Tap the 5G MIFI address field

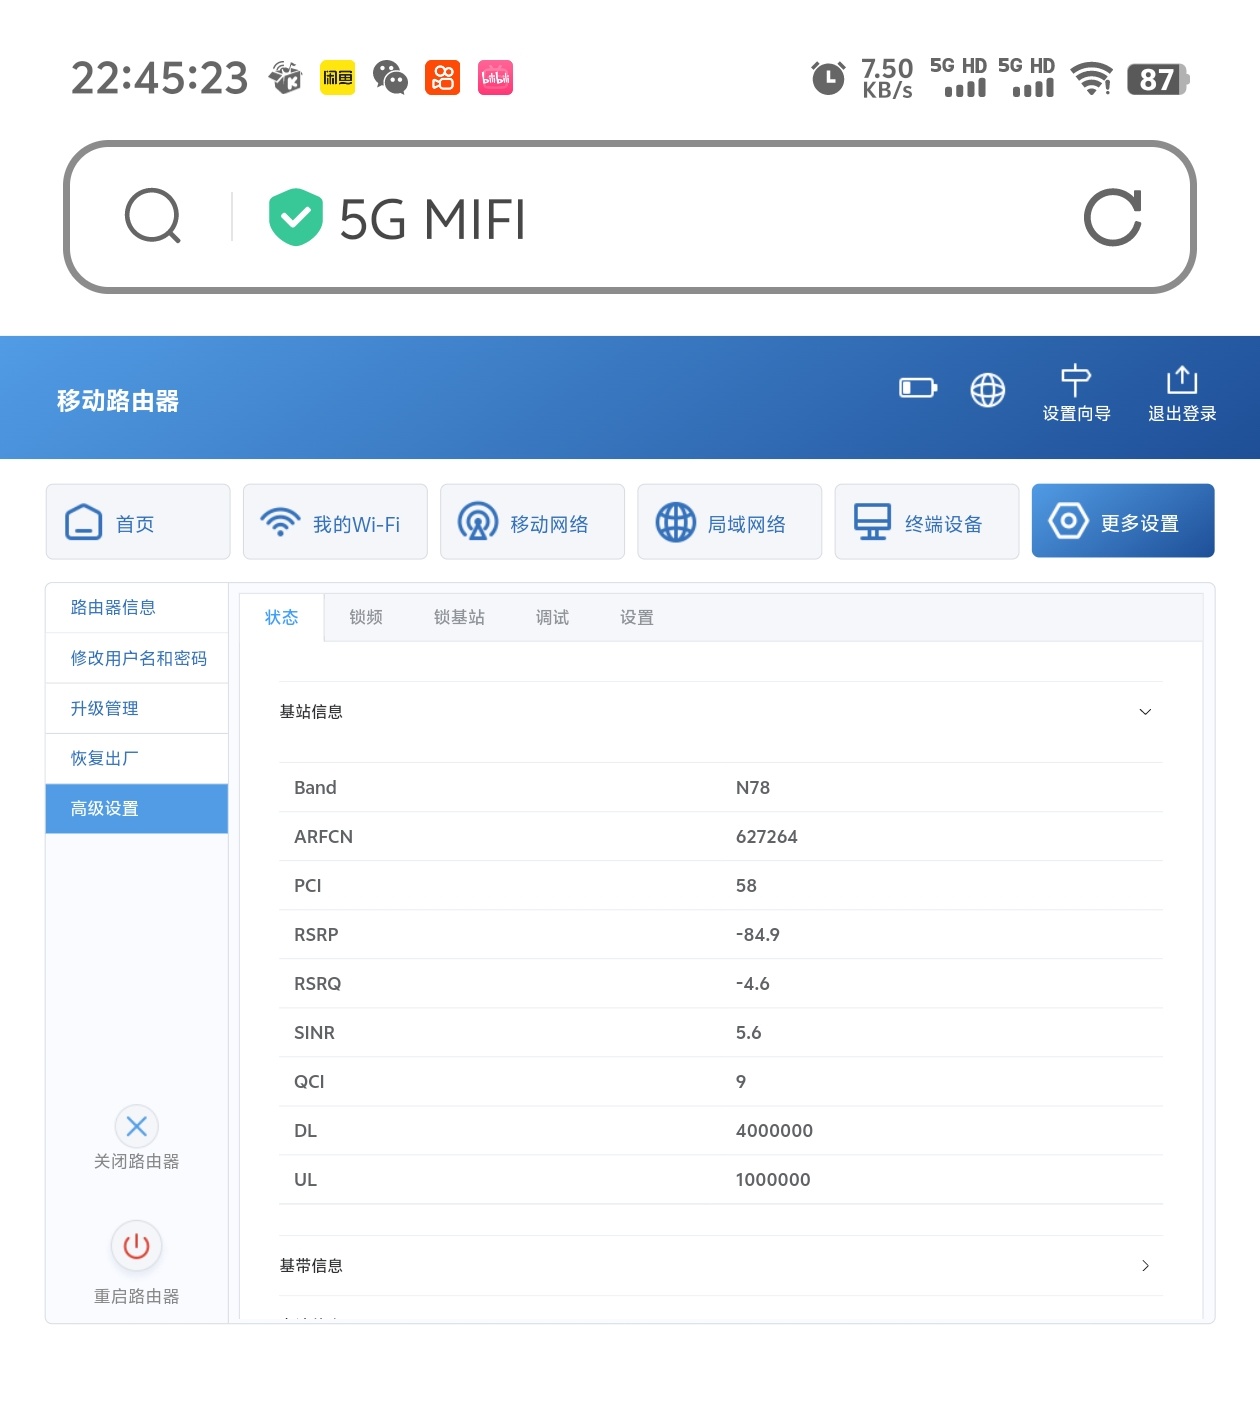click(650, 218)
